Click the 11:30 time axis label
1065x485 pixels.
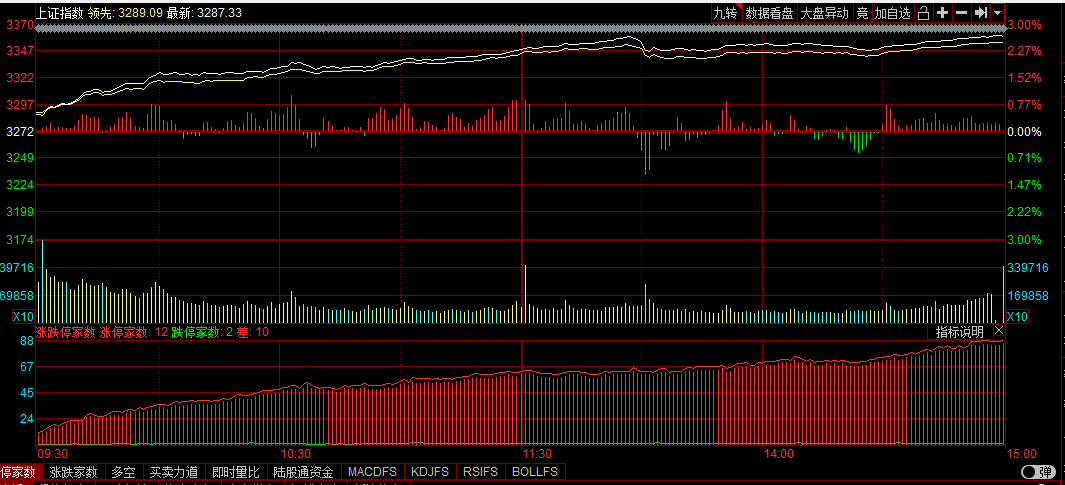(x=537, y=453)
